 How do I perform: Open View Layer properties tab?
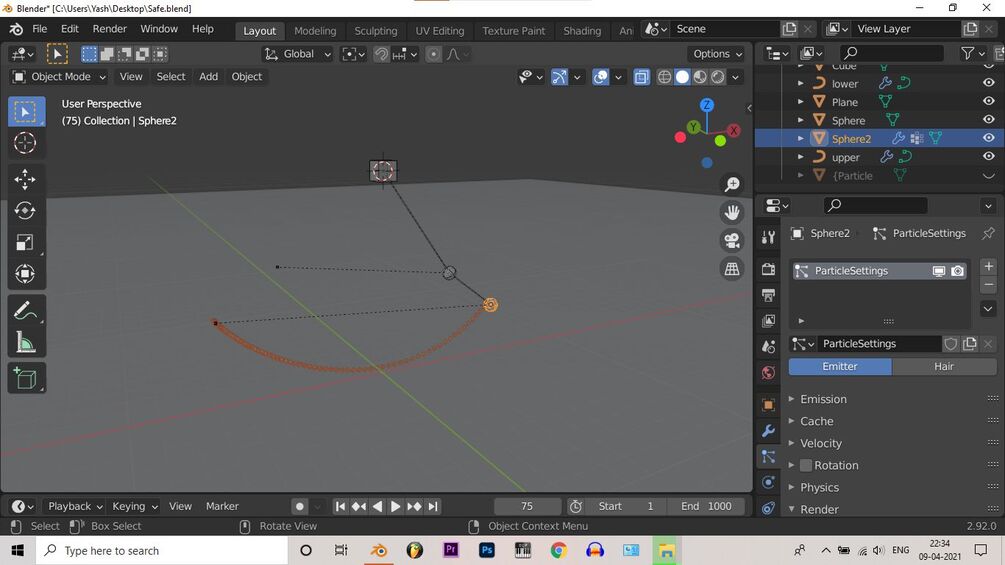tap(768, 320)
